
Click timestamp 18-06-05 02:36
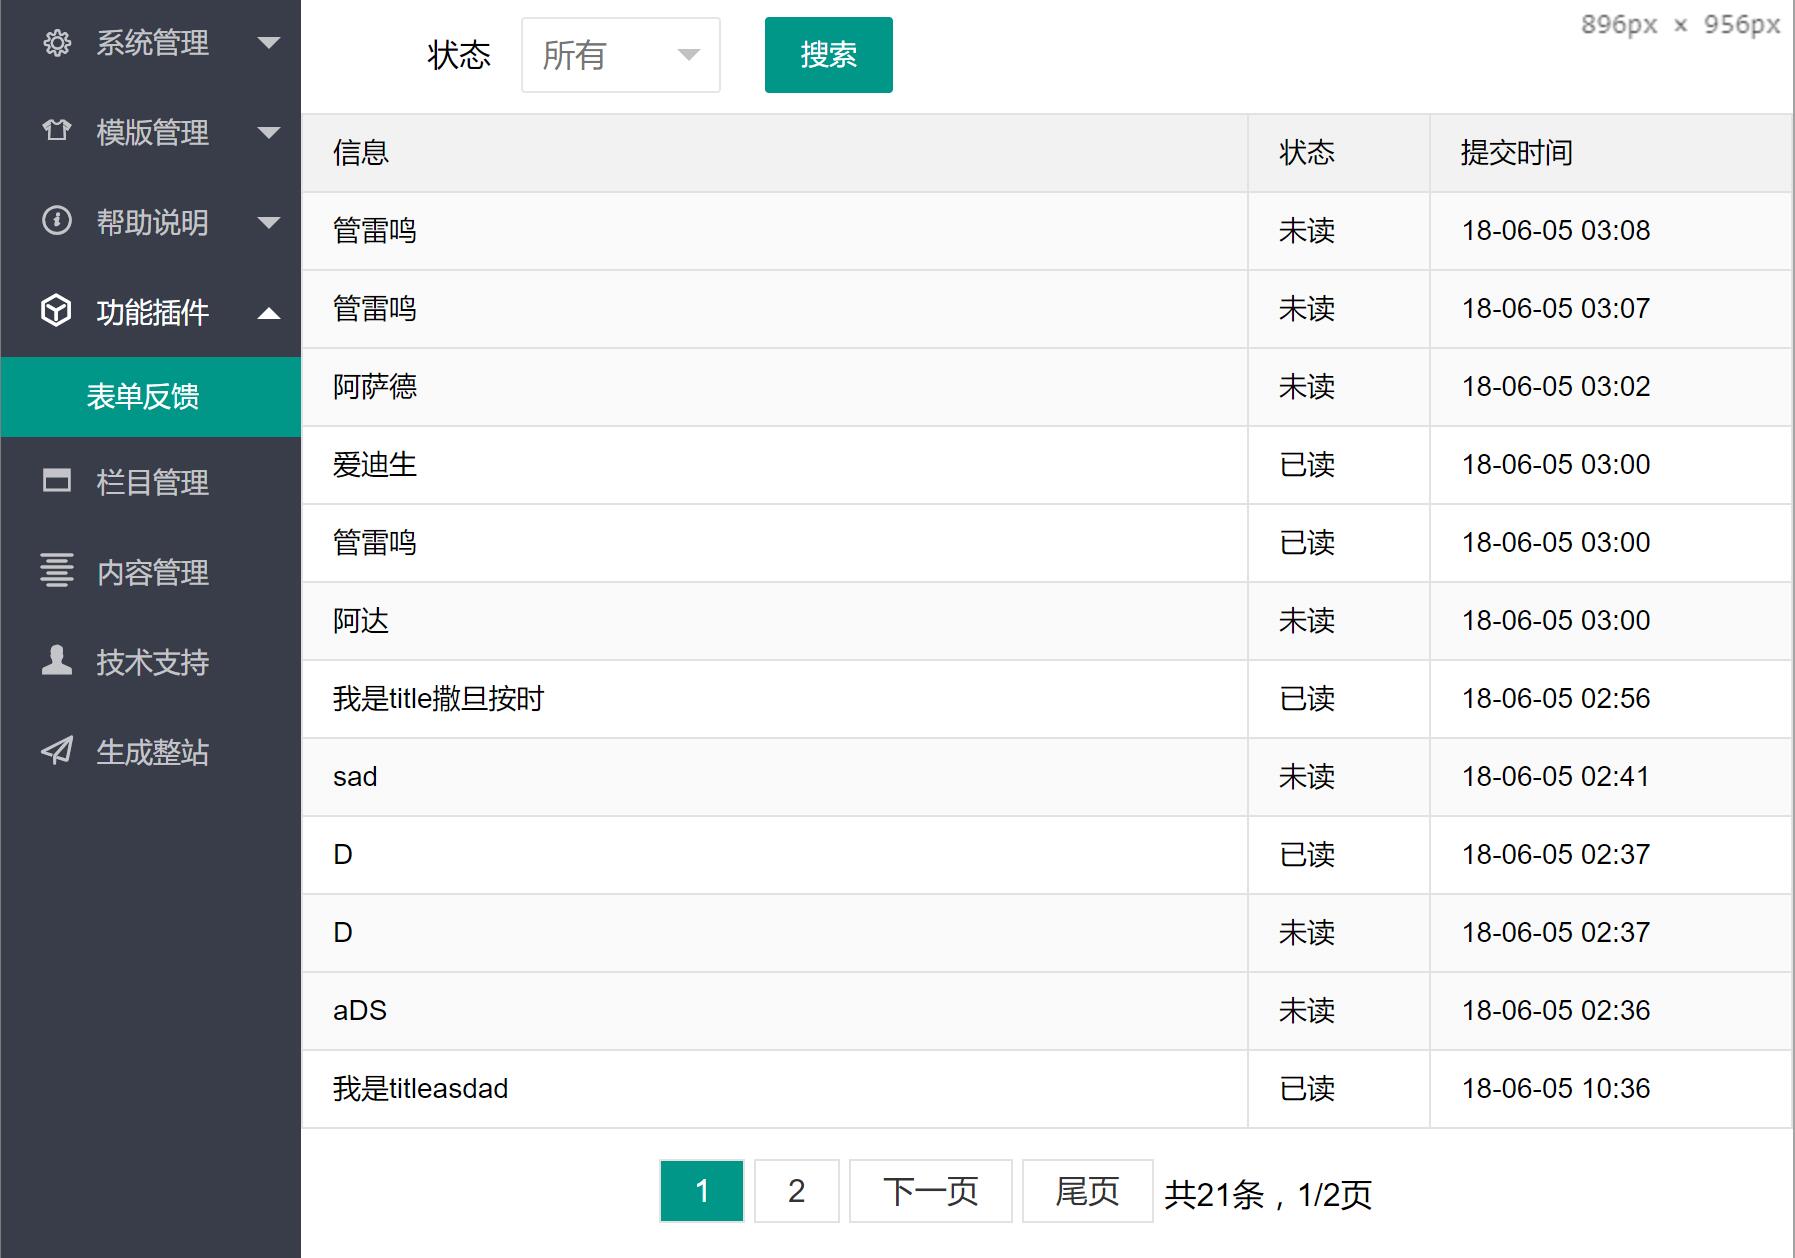(x=1556, y=1011)
